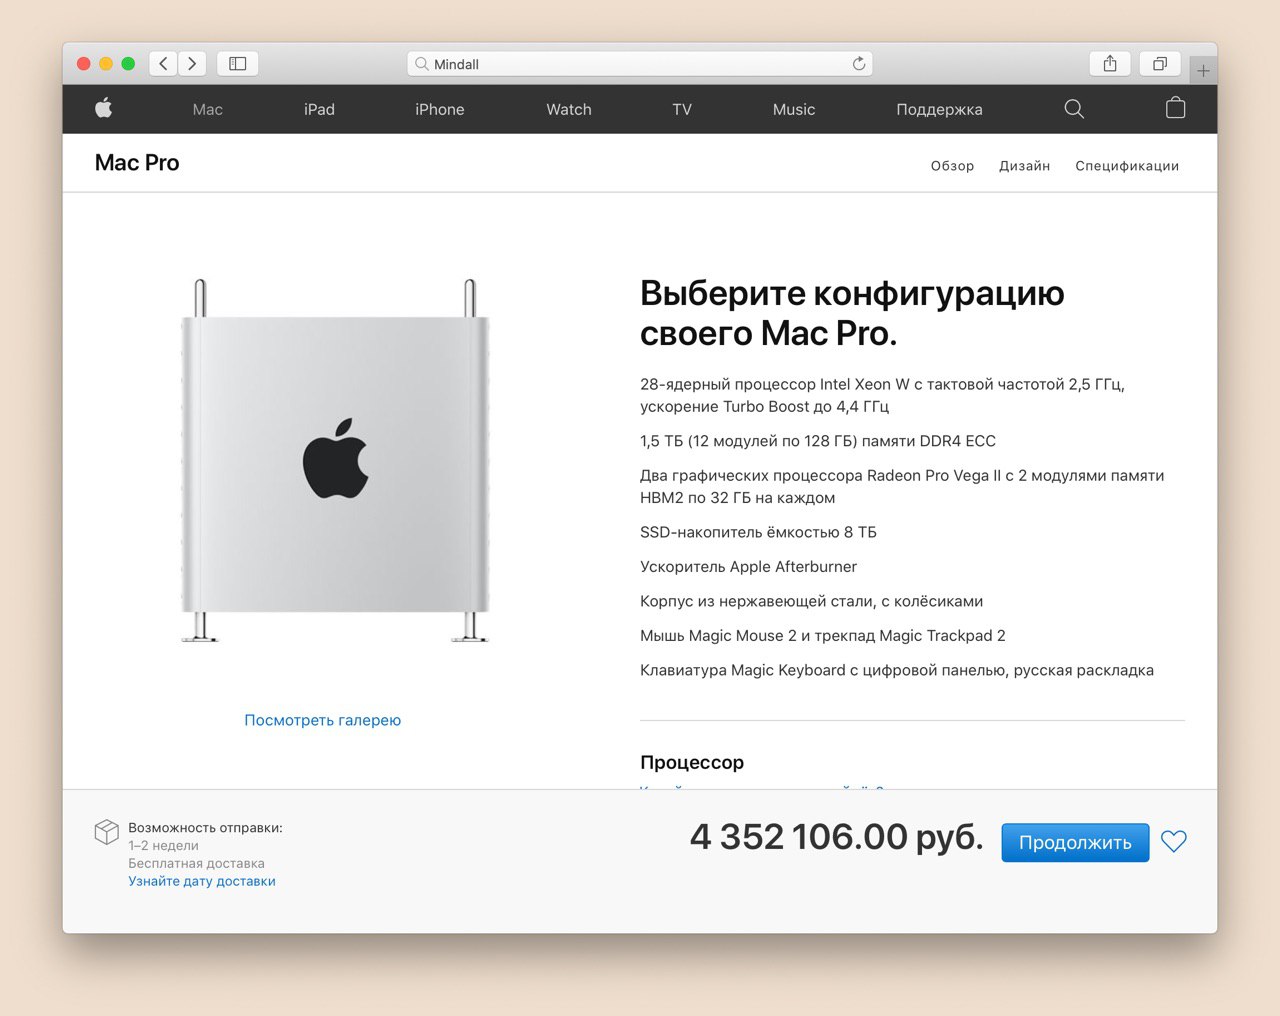Select the Поддержка menu item

click(939, 109)
